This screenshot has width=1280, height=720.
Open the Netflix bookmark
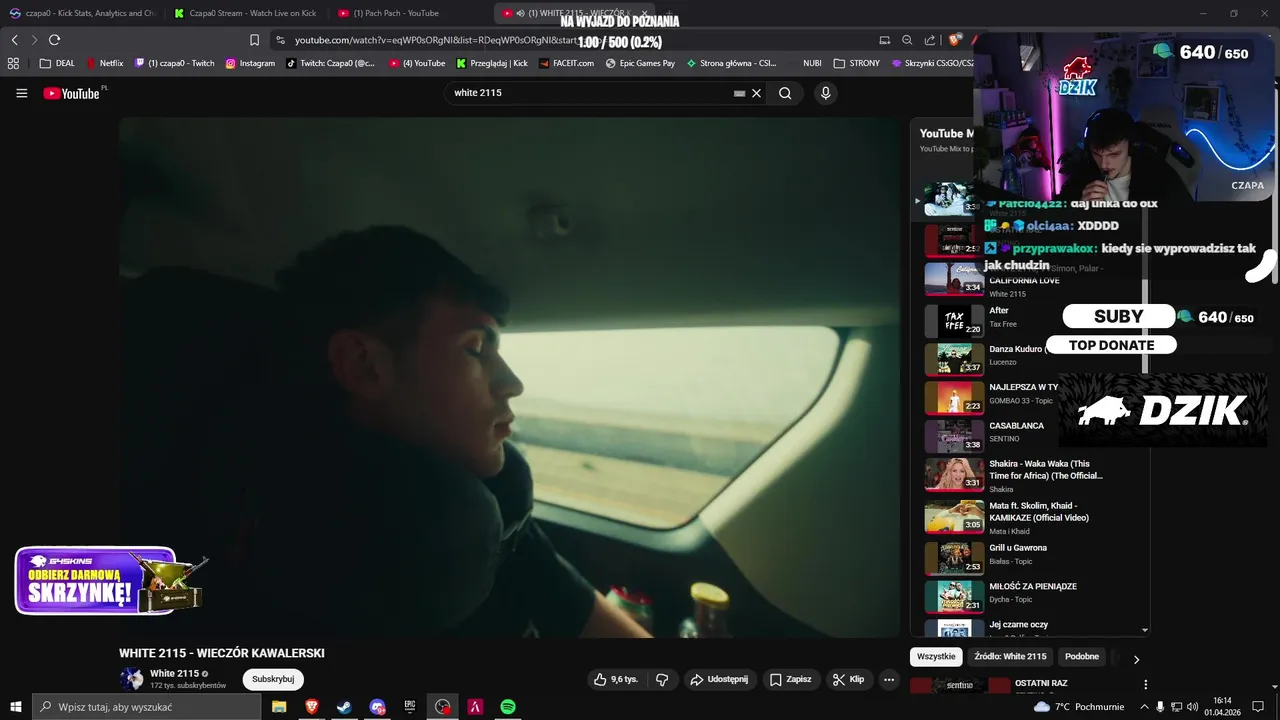[x=105, y=63]
